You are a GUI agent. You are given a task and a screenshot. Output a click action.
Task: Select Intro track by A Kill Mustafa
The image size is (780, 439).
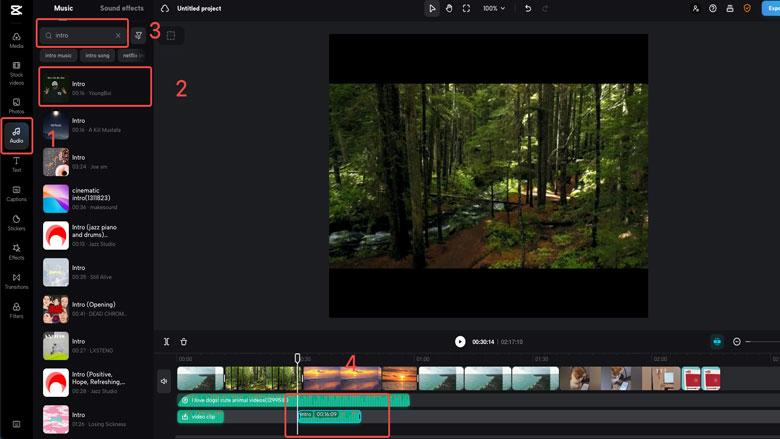click(x=95, y=125)
